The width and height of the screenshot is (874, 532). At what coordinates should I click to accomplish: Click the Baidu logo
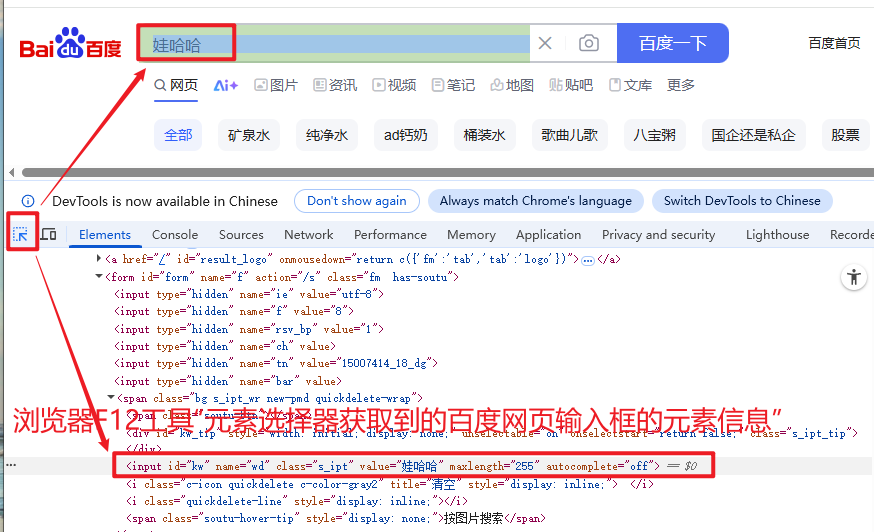70,43
